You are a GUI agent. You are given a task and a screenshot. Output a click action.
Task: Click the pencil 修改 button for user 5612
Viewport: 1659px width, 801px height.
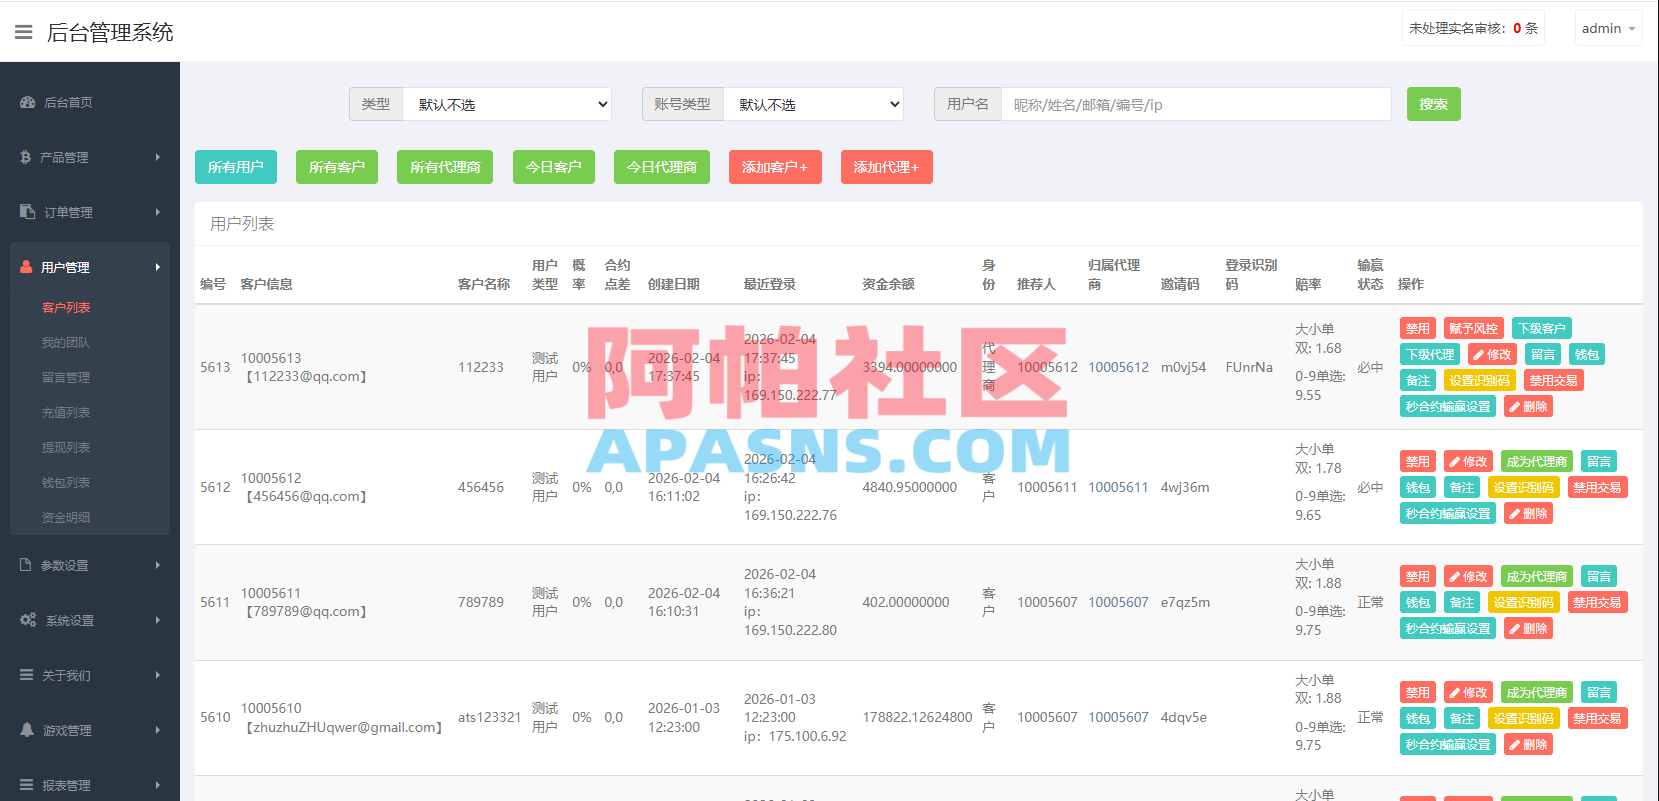1468,461
